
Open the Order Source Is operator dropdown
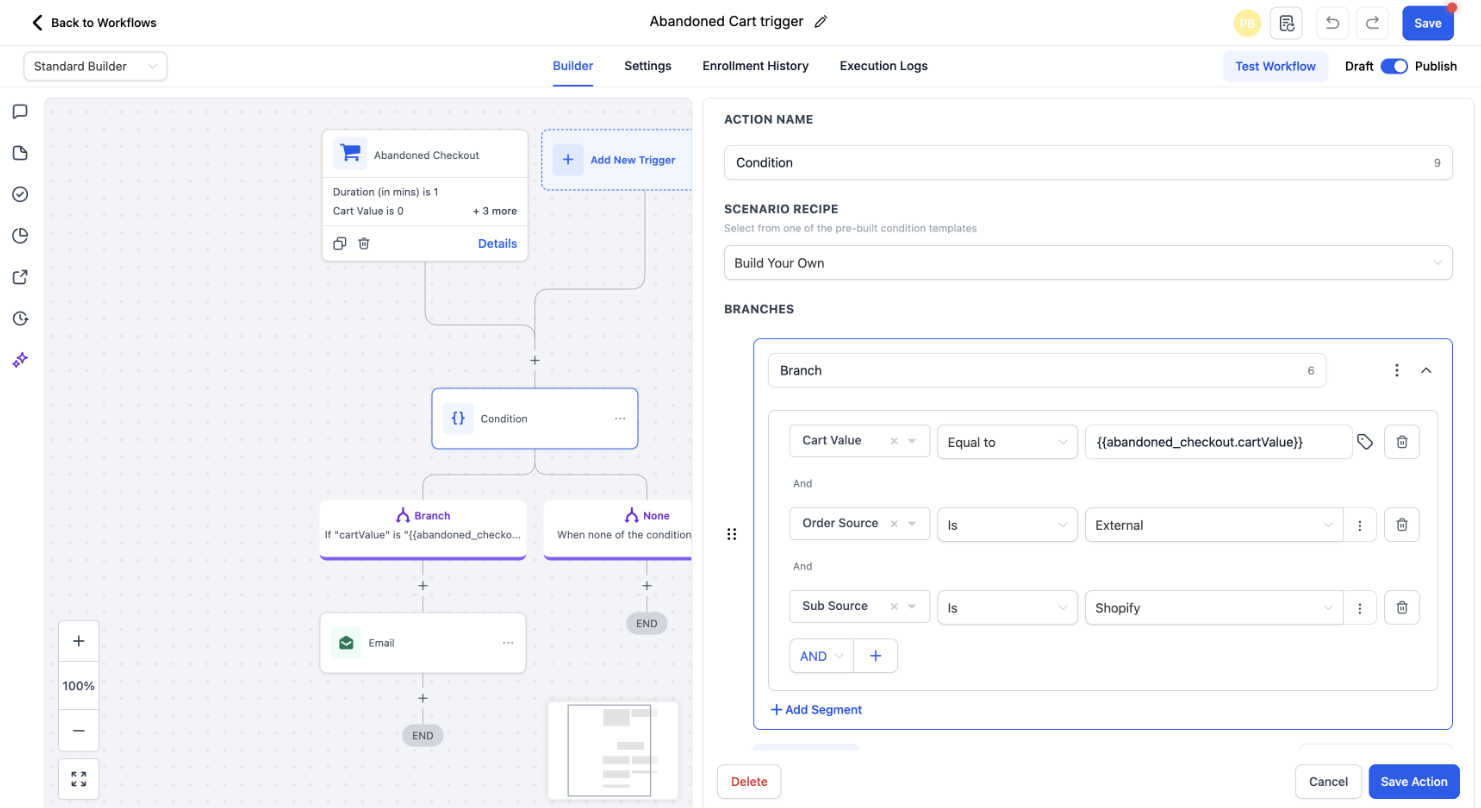(x=1007, y=525)
